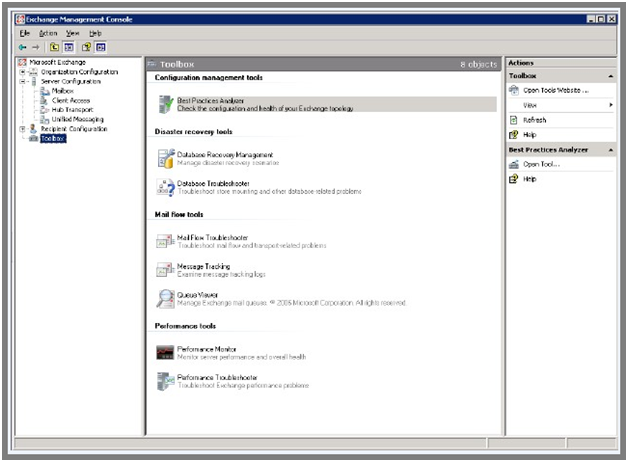
Task: Click the Best Practices Analyzer icon
Action: tap(165, 104)
